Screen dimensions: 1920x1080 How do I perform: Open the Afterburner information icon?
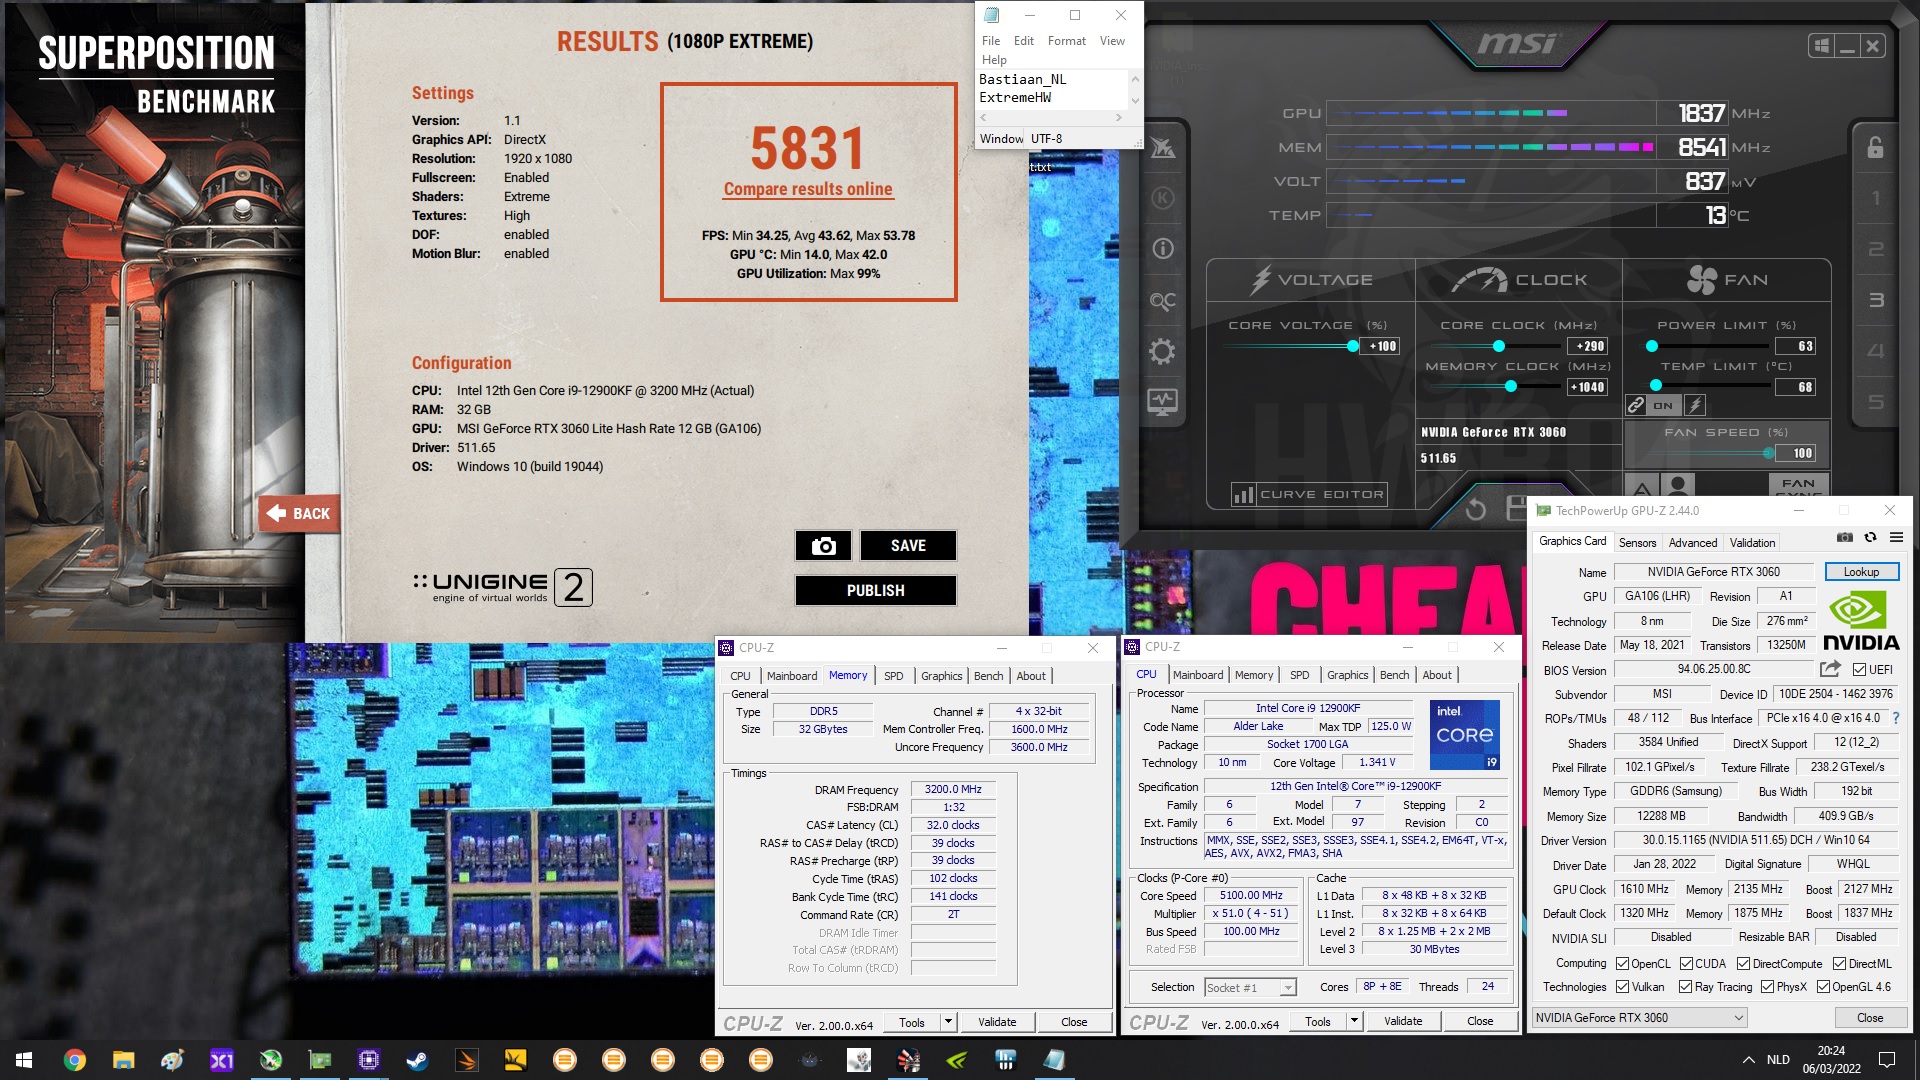click(x=1162, y=248)
